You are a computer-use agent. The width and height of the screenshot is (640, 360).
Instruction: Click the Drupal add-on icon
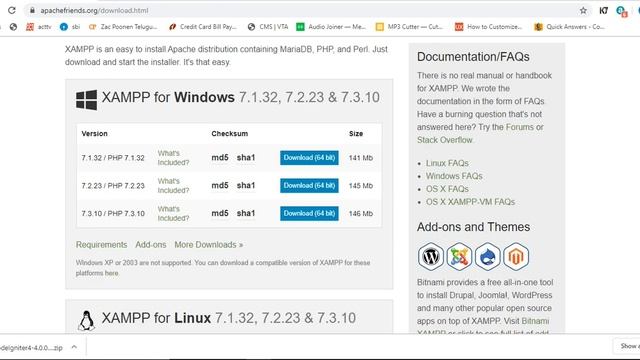point(488,257)
